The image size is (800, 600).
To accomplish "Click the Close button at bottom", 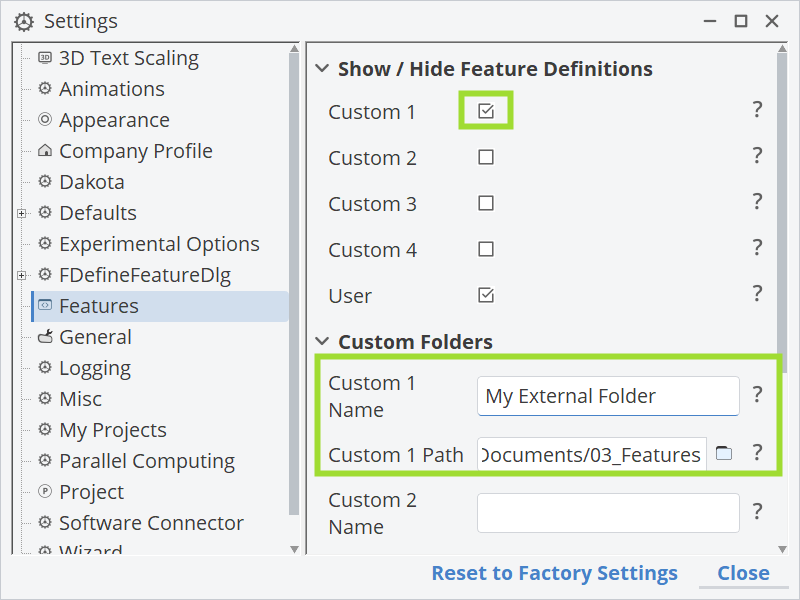I will (x=743, y=573).
